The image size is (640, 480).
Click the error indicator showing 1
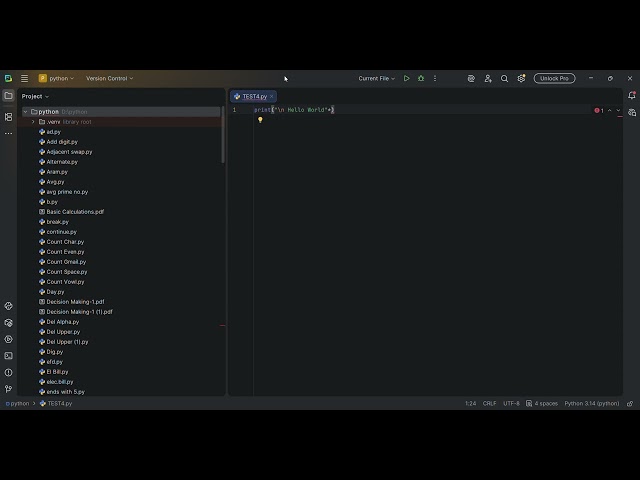click(x=599, y=111)
